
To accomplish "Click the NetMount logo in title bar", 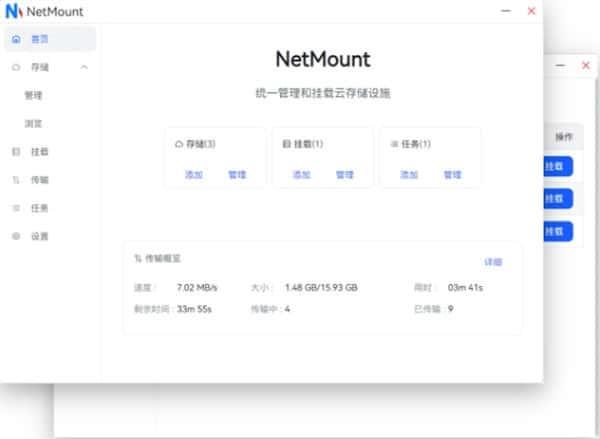I will click(14, 12).
